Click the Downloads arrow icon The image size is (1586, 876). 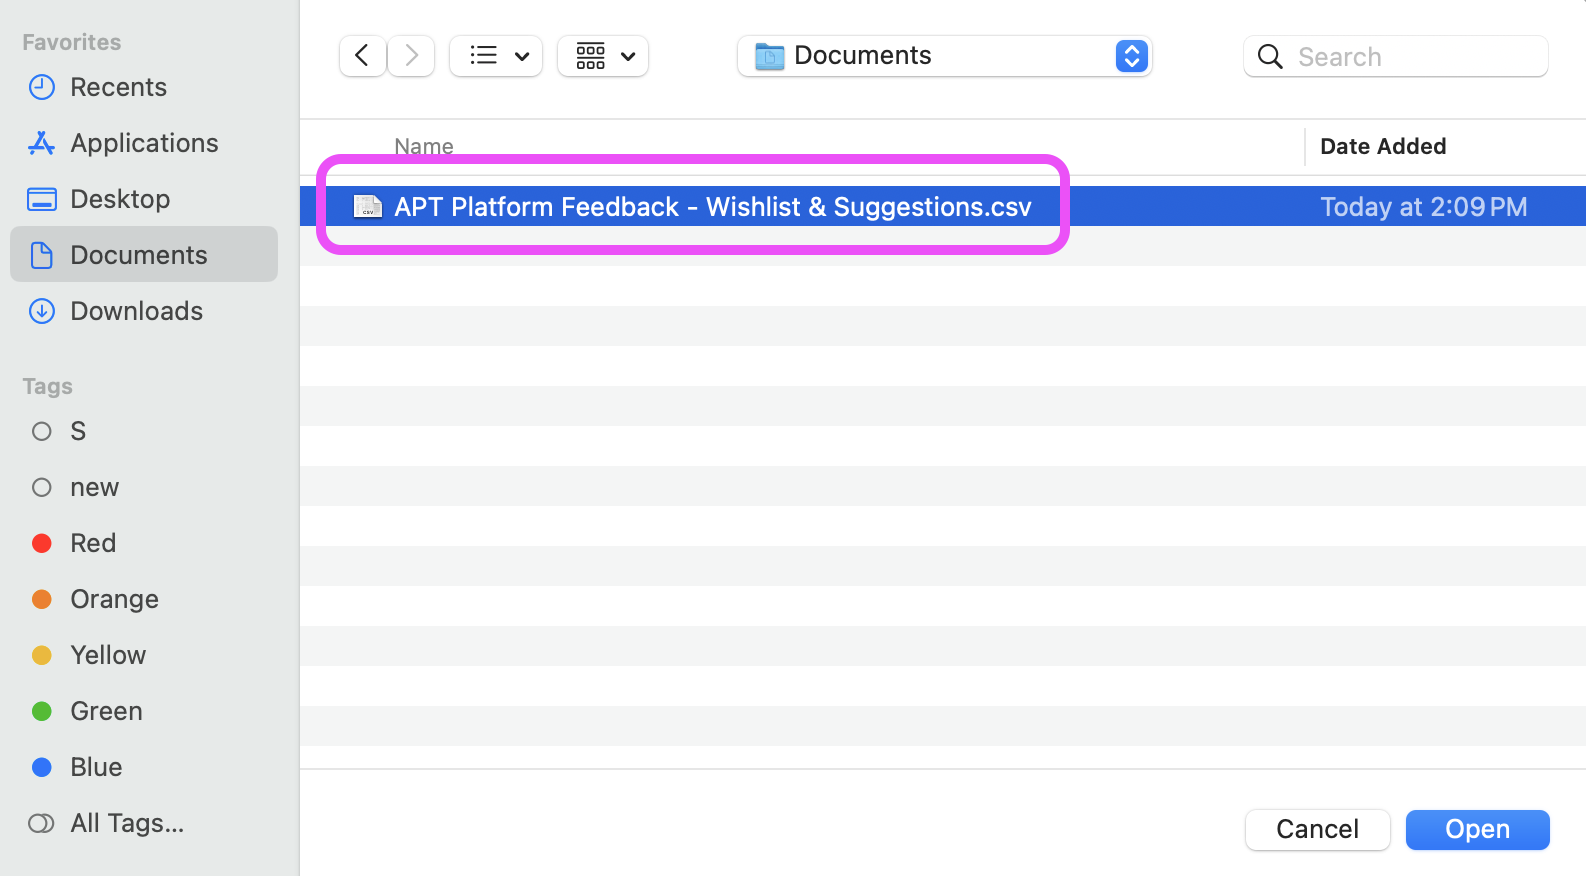click(42, 311)
